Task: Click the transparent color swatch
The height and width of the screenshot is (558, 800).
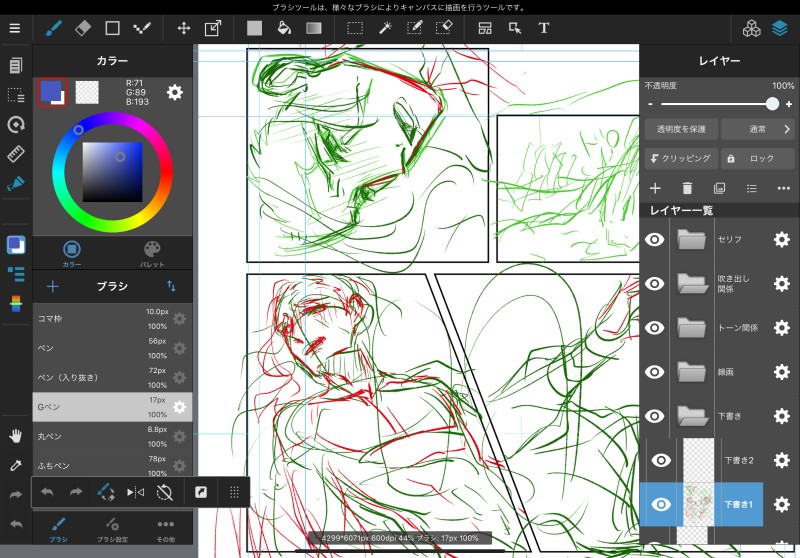Action: [x=87, y=92]
